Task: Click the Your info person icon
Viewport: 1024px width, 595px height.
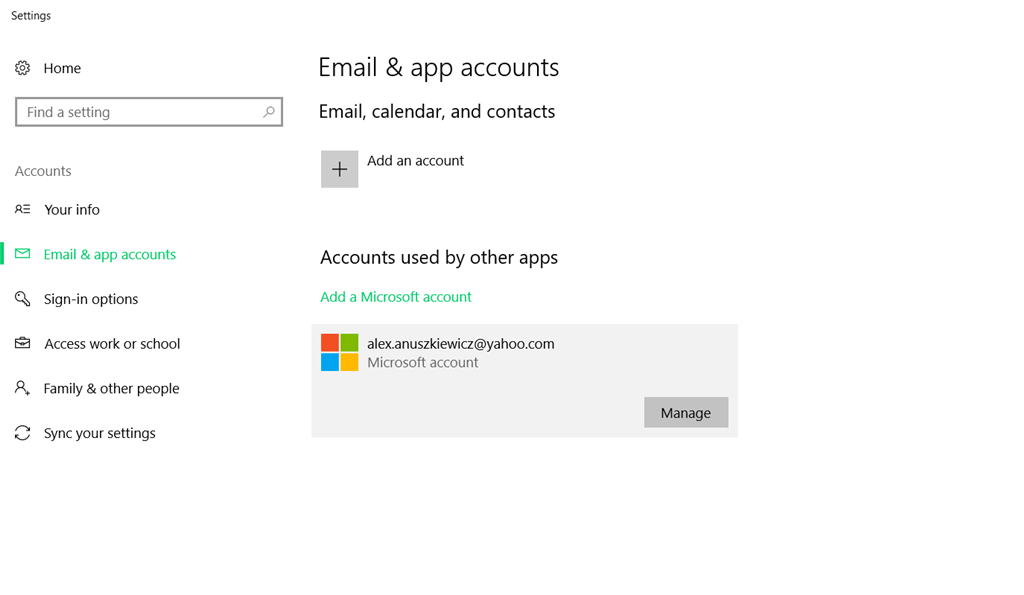Action: 22,209
